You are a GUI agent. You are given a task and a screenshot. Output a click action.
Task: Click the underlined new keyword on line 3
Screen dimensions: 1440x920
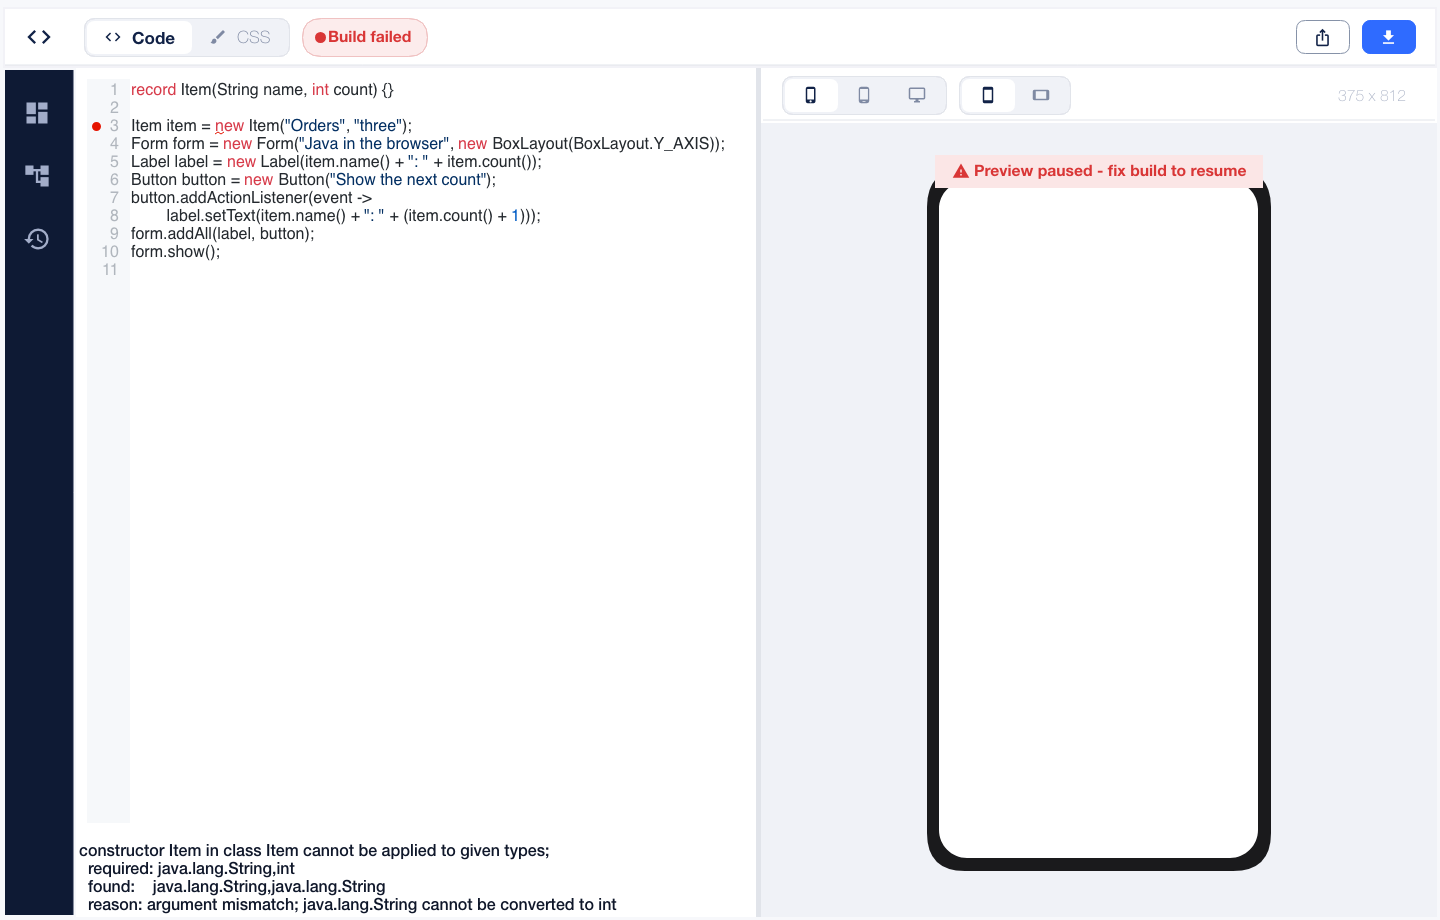pos(229,126)
